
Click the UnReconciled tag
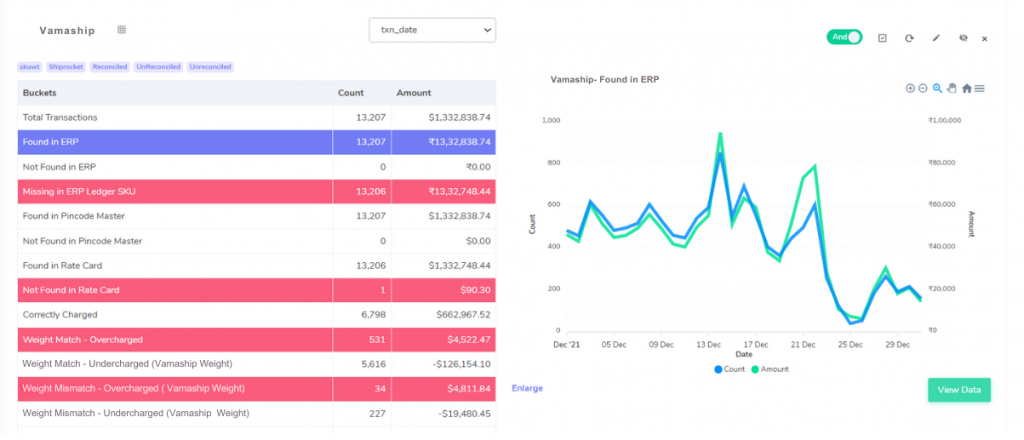click(158, 67)
